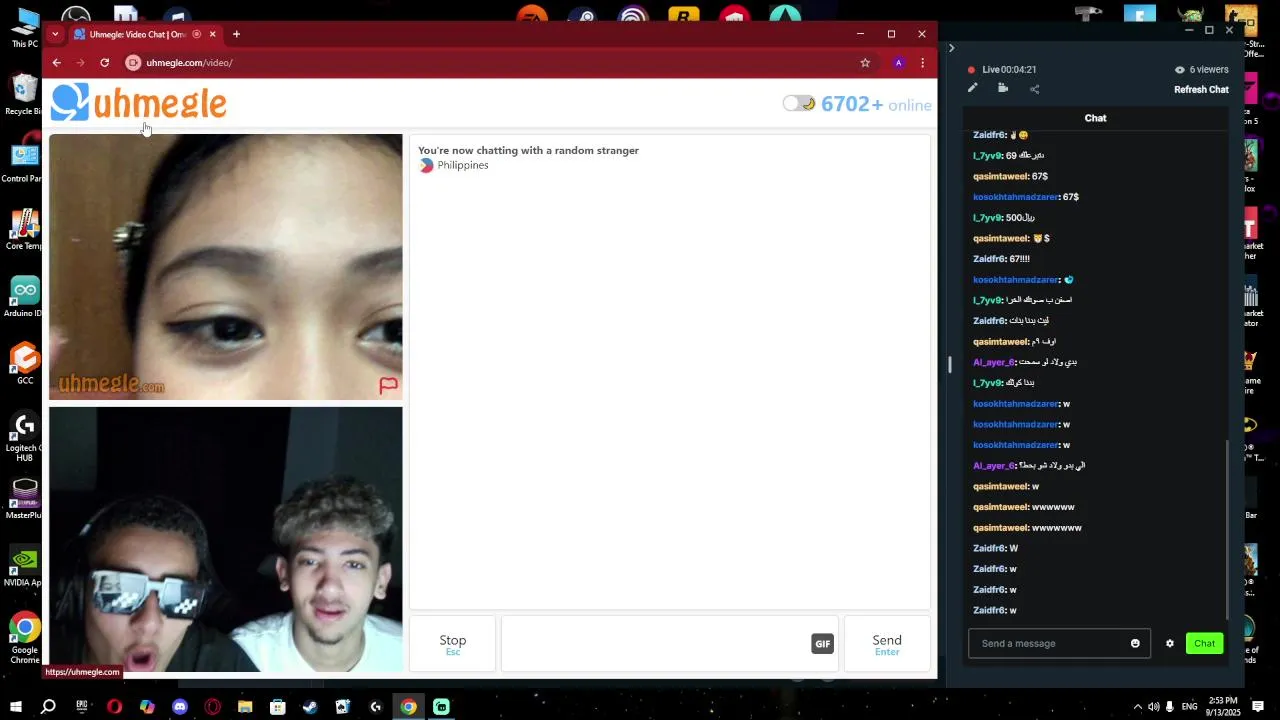Go back in Chrome

pyautogui.click(x=57, y=62)
